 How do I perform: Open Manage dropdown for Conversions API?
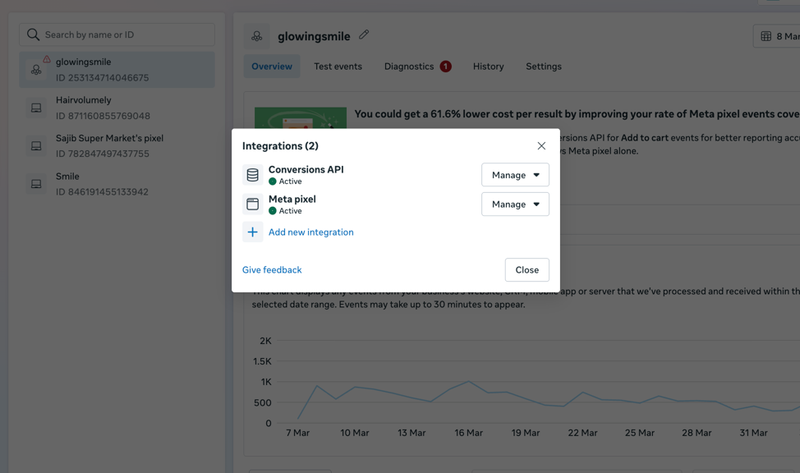pos(515,175)
